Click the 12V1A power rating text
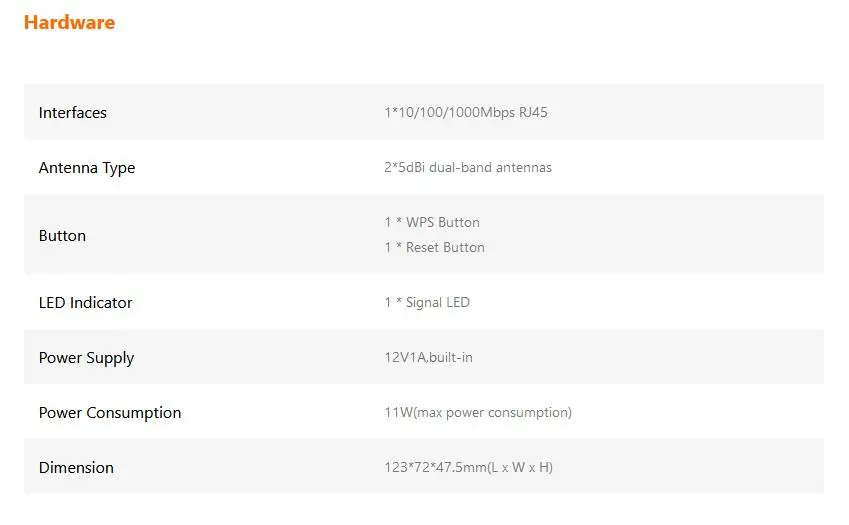The height and width of the screenshot is (525, 849). click(404, 358)
